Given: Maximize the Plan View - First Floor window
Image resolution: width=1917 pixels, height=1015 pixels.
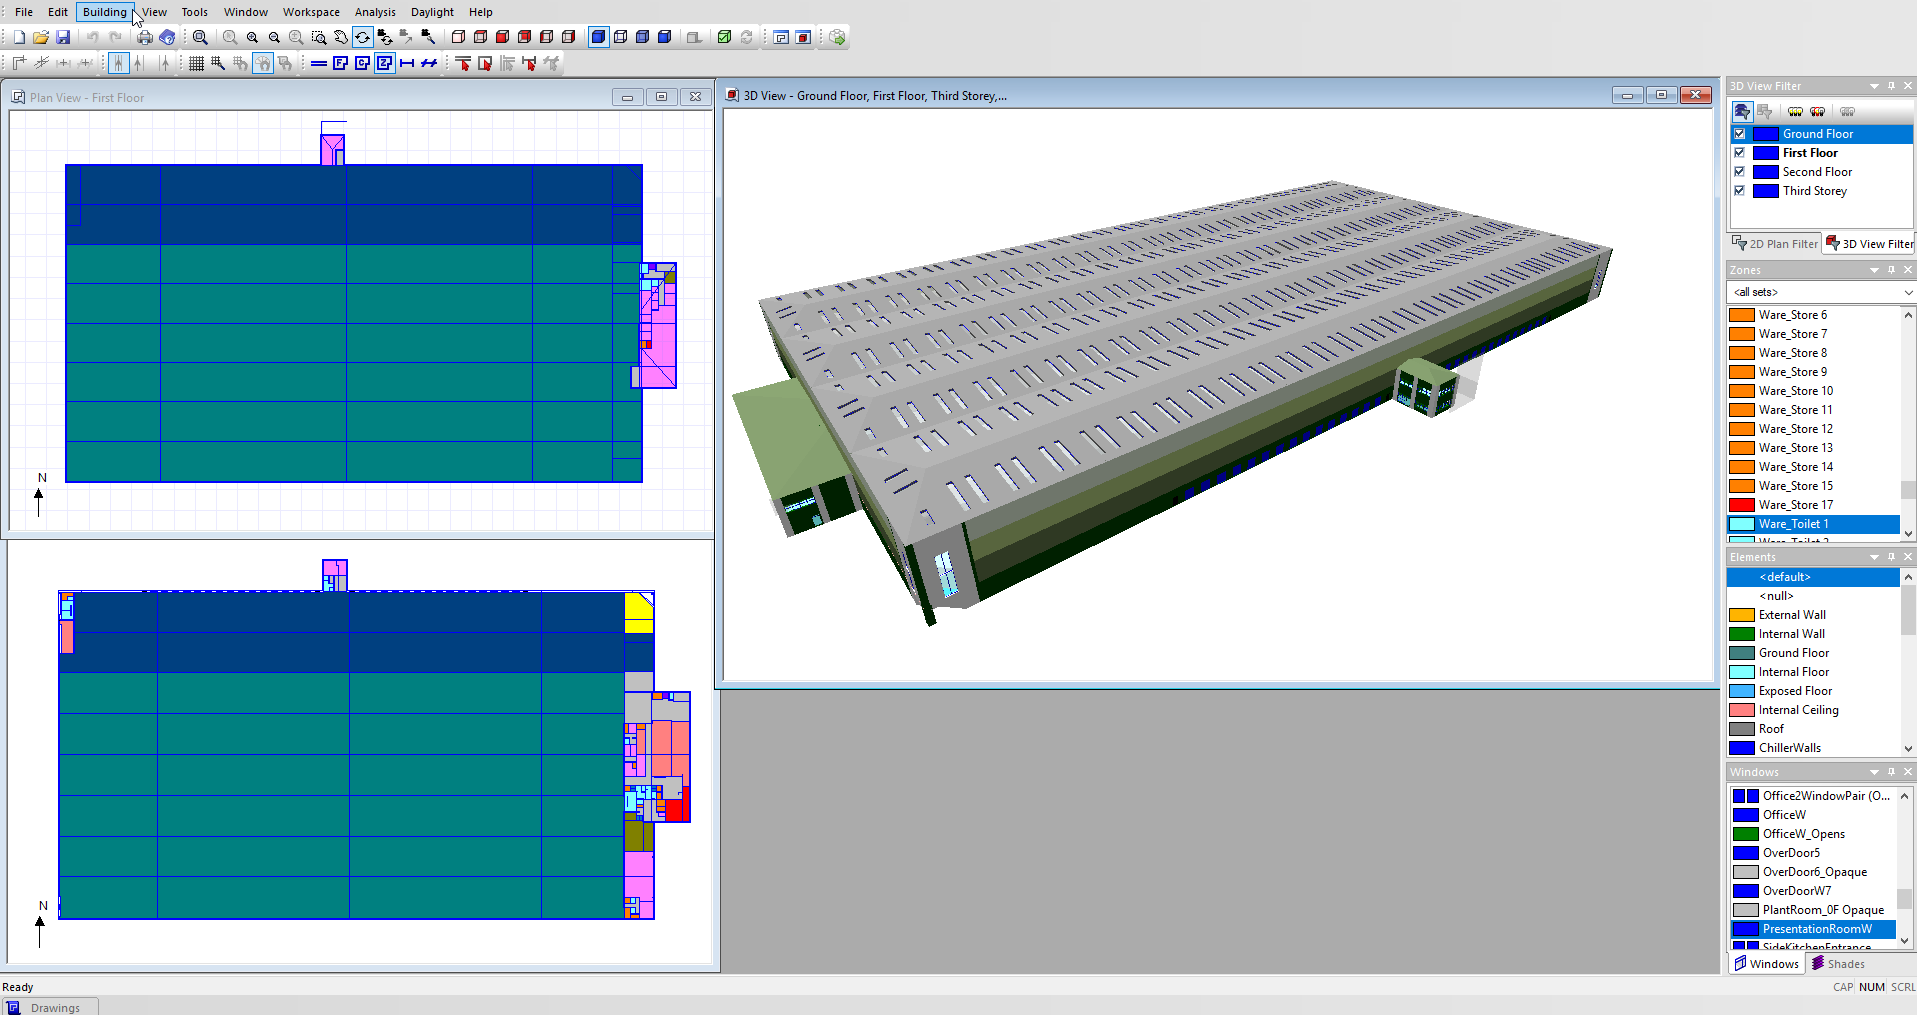Looking at the screenshot, I should click(661, 97).
